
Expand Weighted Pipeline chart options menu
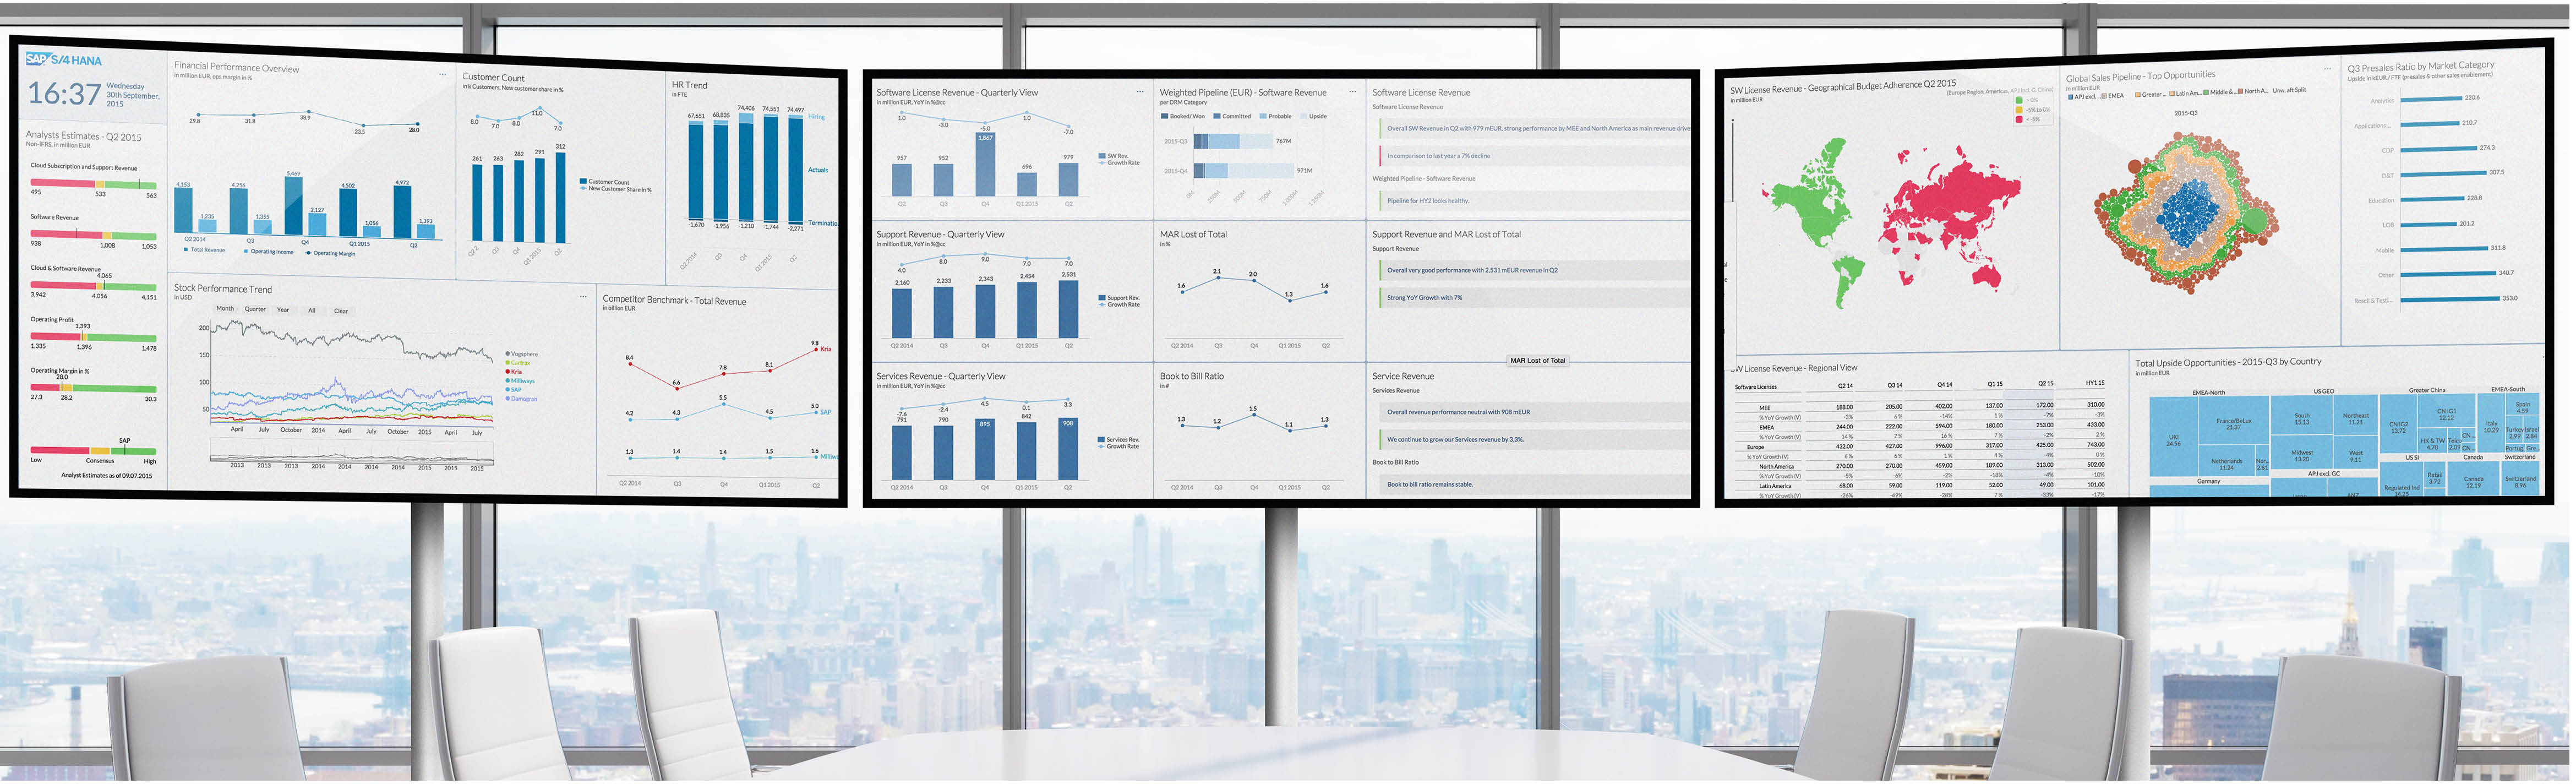point(1352,92)
